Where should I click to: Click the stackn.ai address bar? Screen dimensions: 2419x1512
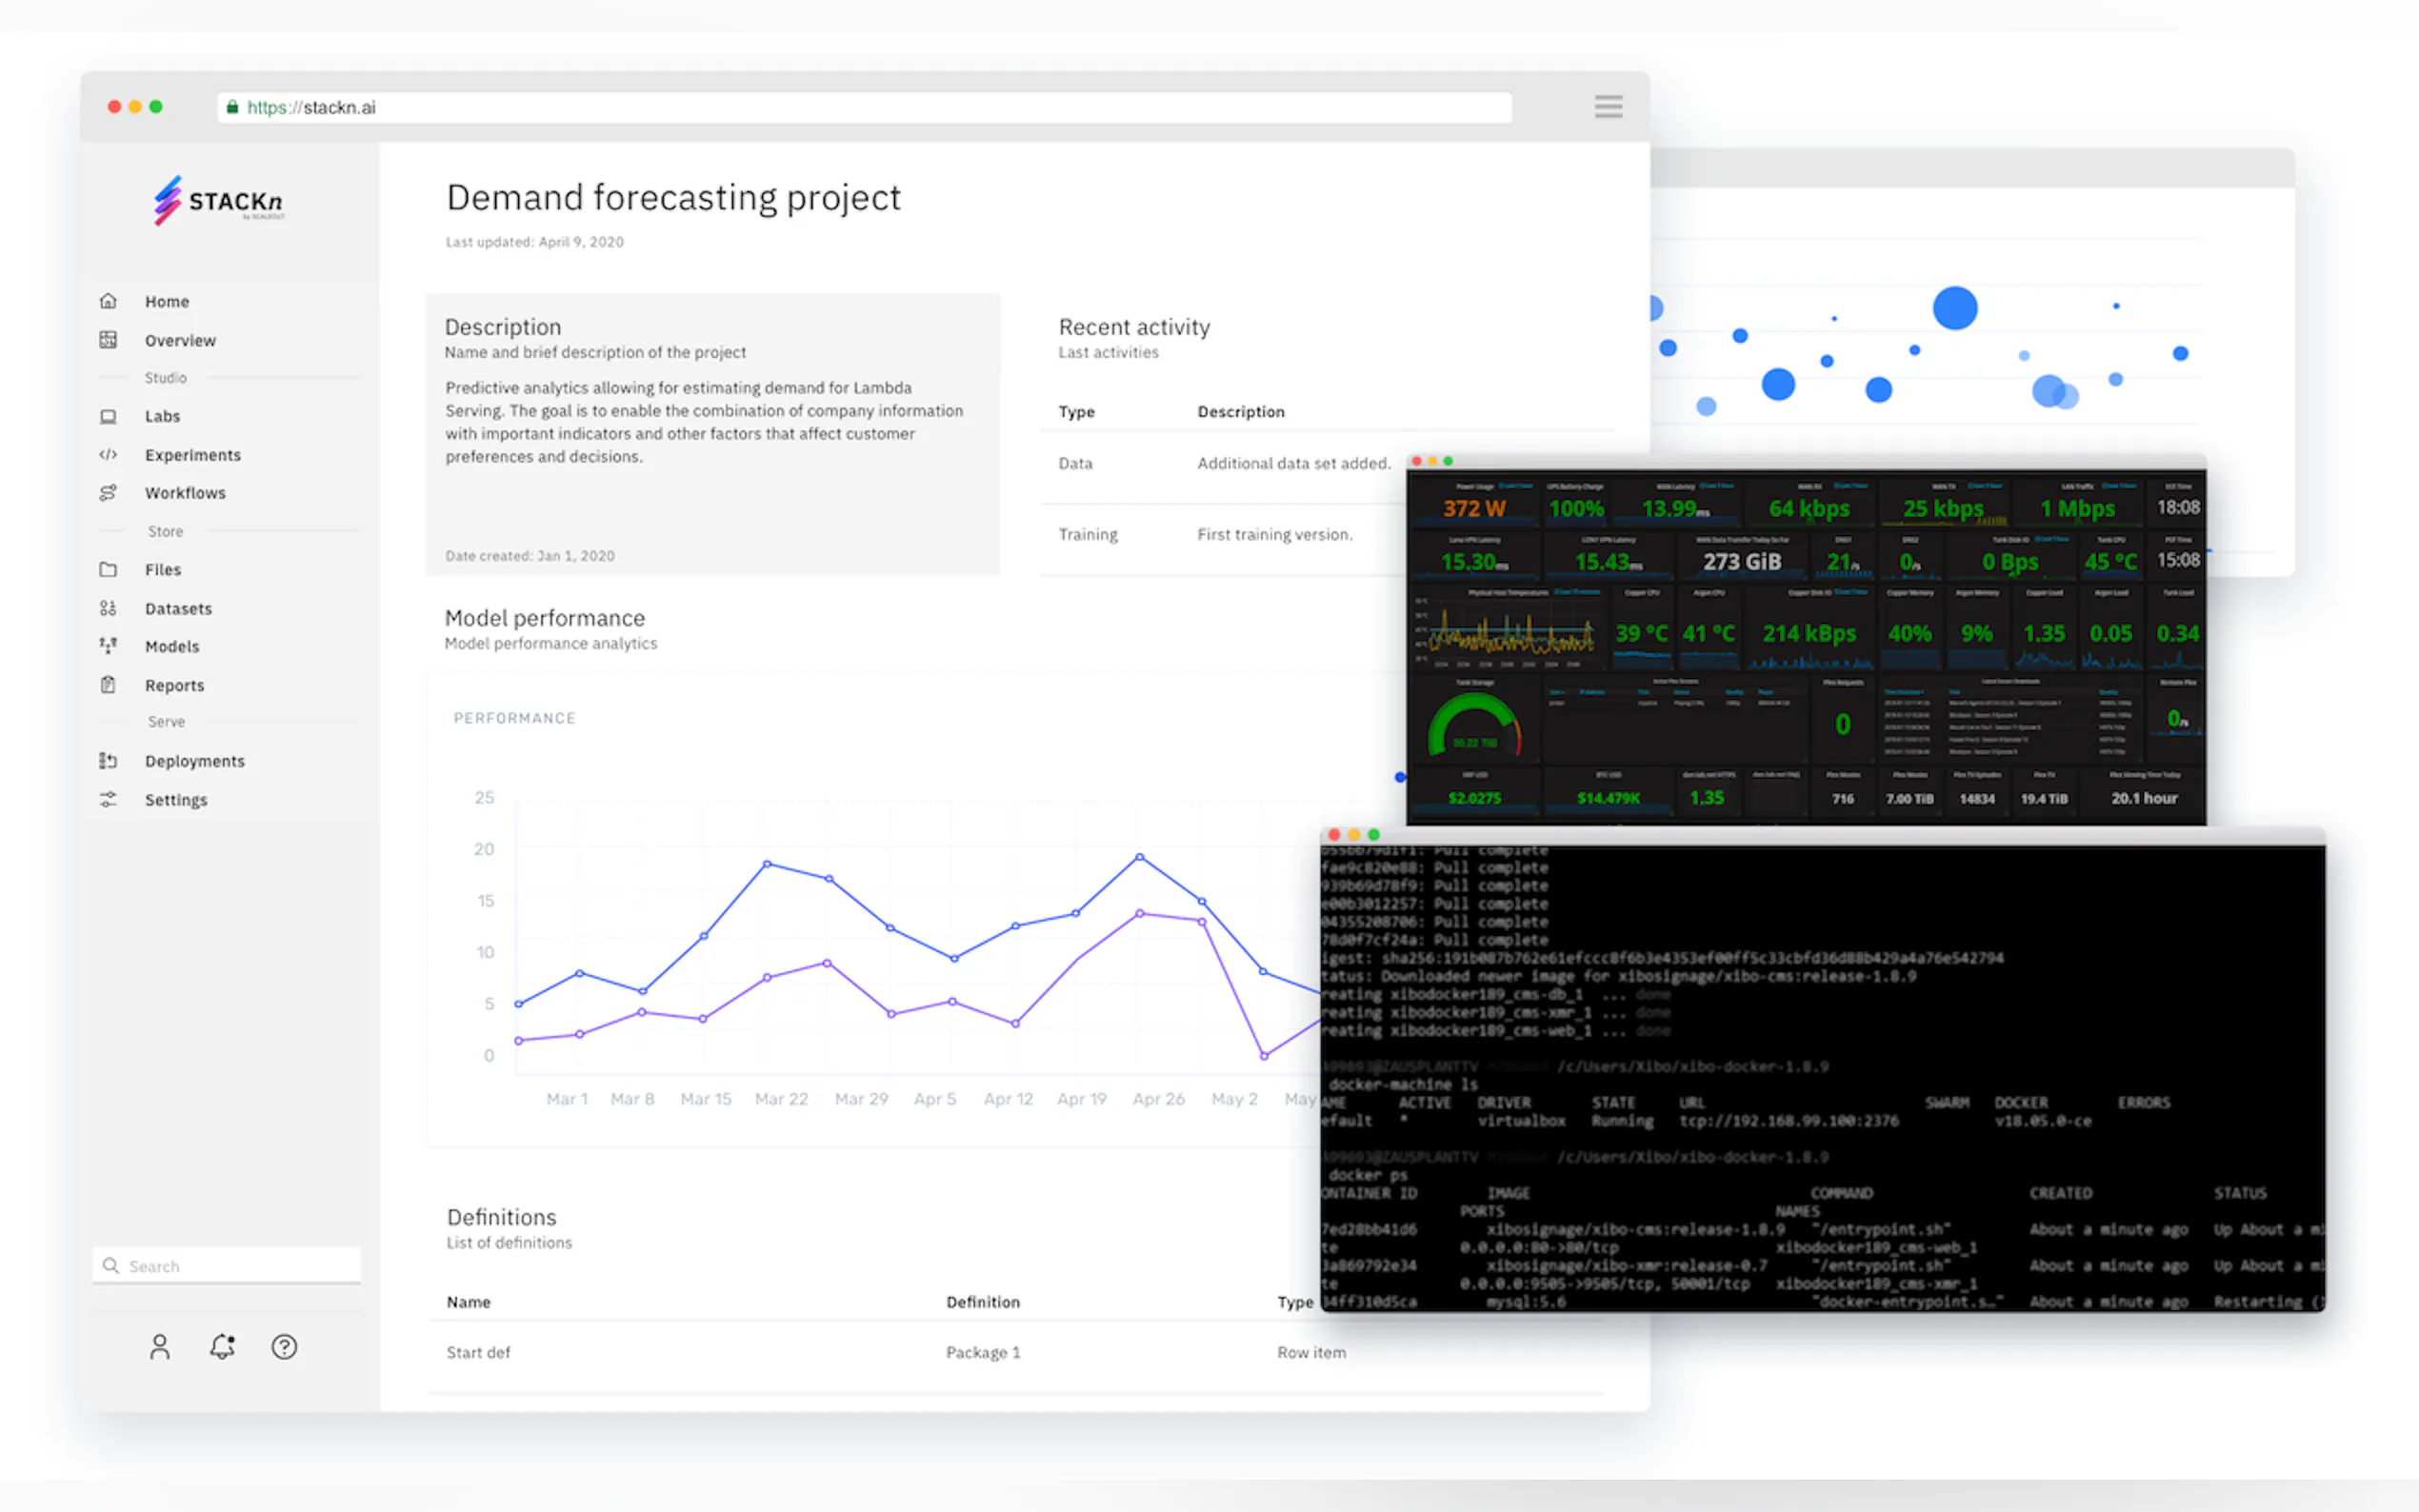(x=864, y=107)
